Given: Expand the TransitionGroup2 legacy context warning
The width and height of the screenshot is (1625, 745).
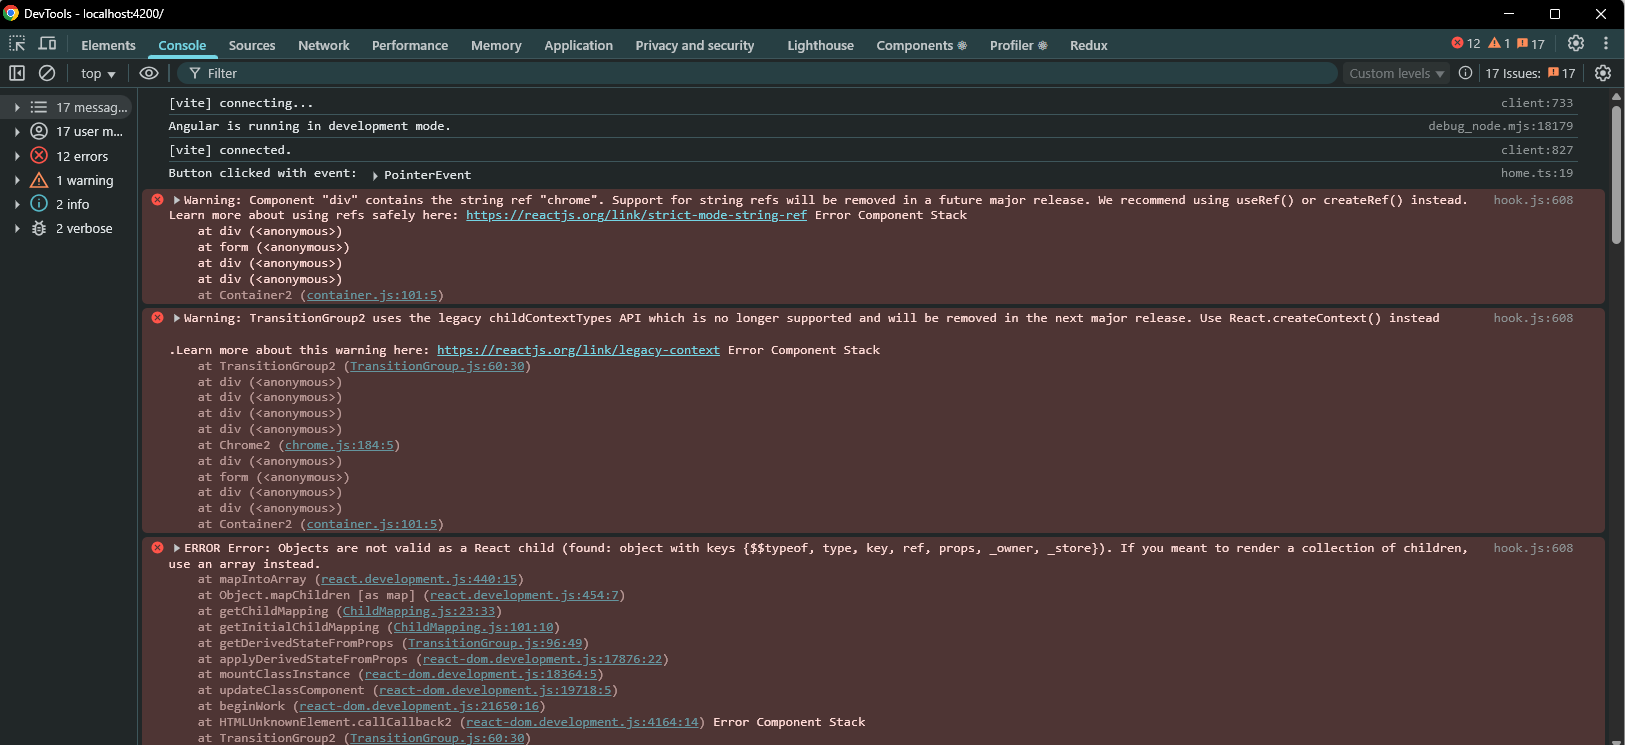Looking at the screenshot, I should pyautogui.click(x=177, y=318).
